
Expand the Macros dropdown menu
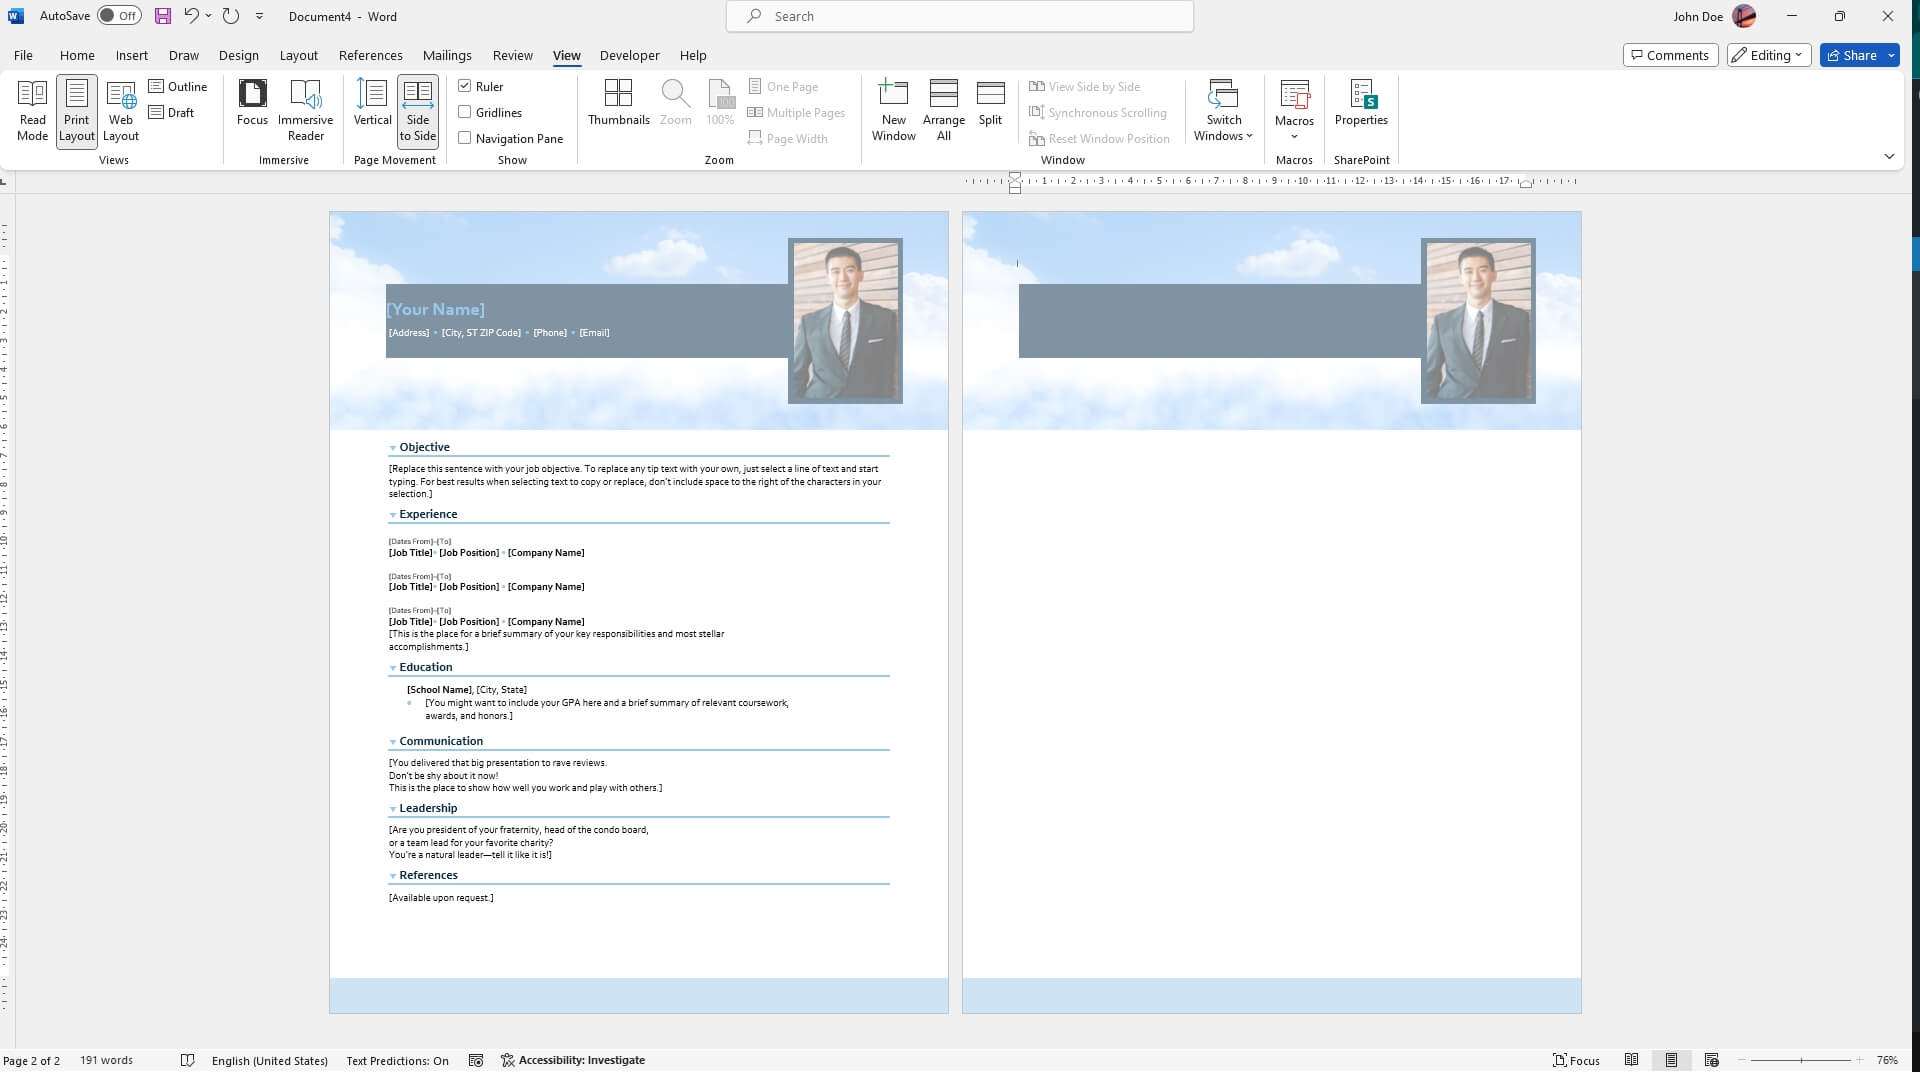1294,110
